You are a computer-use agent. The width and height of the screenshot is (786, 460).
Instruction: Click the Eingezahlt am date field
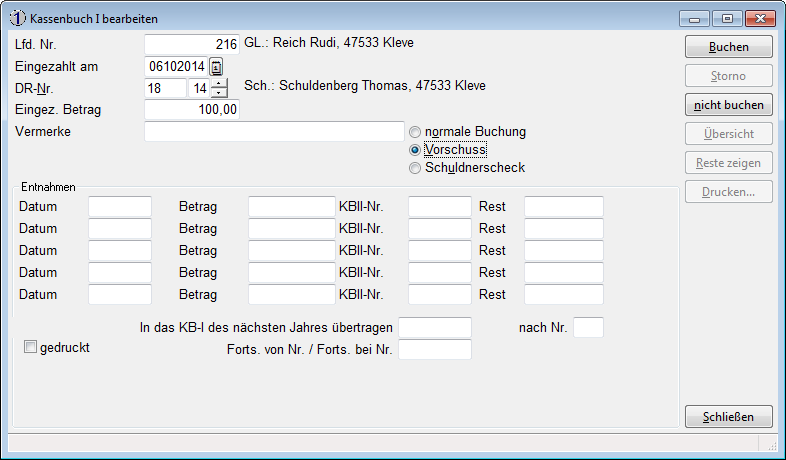point(176,66)
